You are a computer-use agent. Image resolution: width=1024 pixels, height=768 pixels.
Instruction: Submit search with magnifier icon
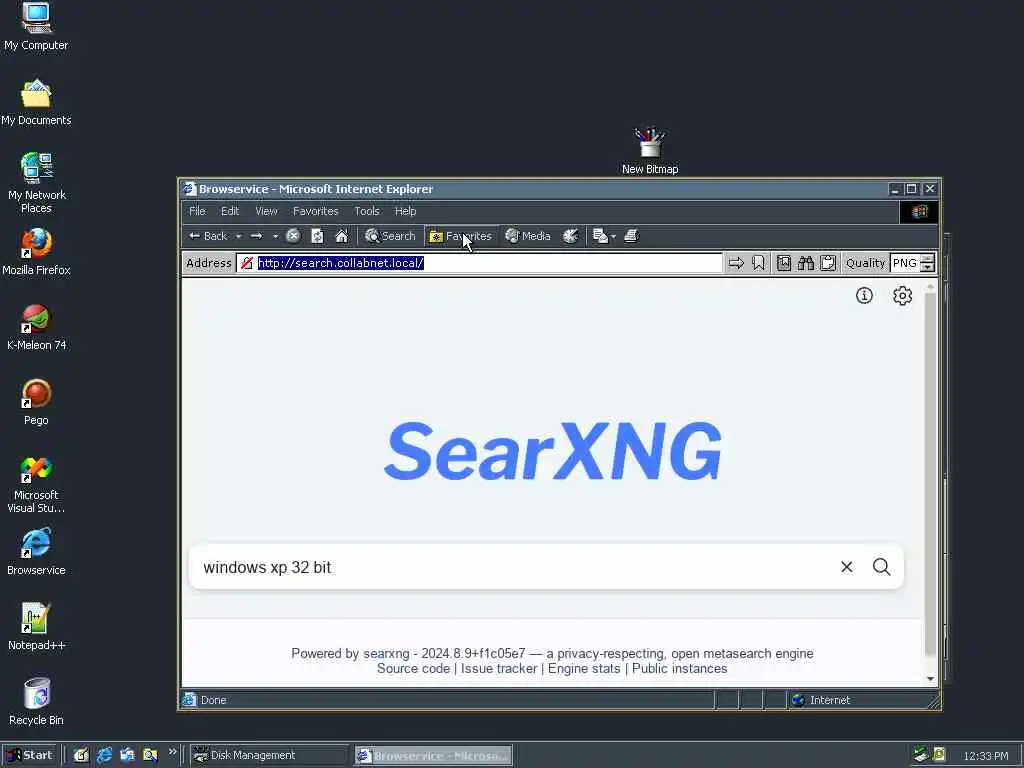[882, 567]
